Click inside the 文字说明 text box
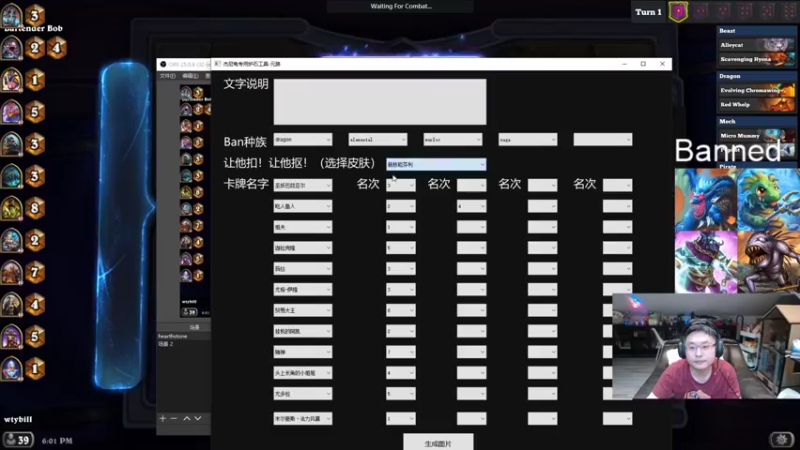Screen dimensions: 800x450 380,102
